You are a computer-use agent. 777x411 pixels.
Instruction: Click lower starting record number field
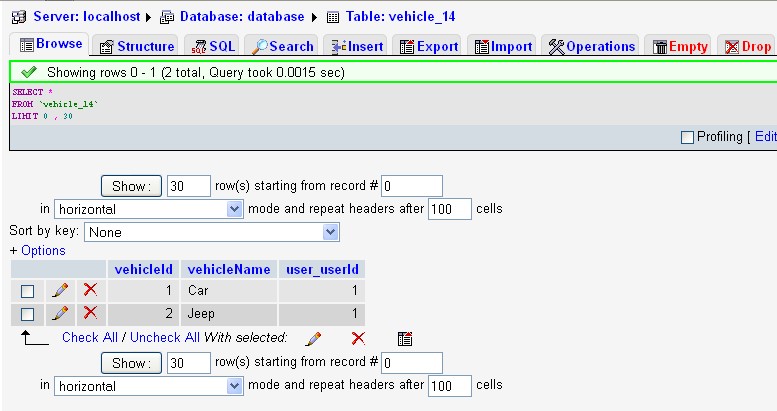coord(412,363)
